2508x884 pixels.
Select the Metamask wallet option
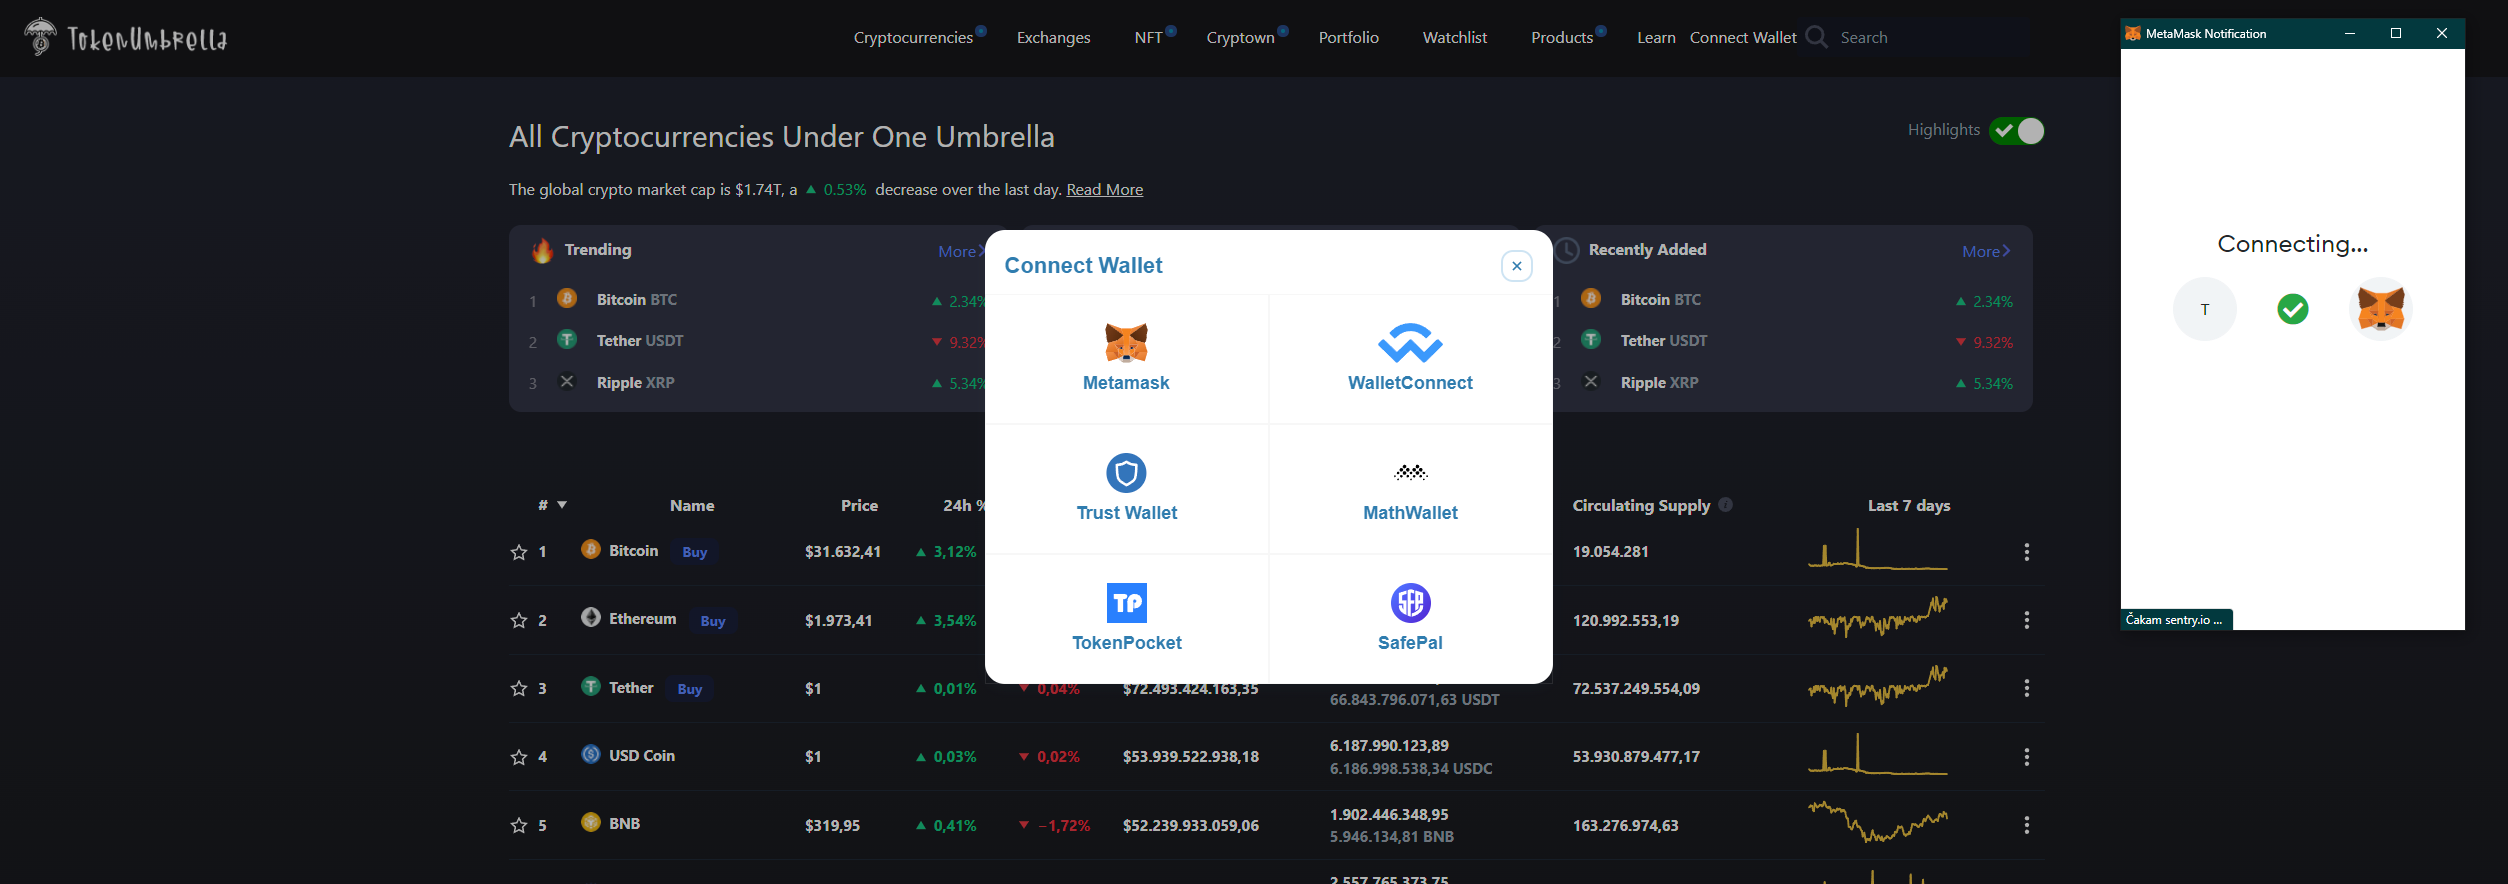coord(1126,359)
